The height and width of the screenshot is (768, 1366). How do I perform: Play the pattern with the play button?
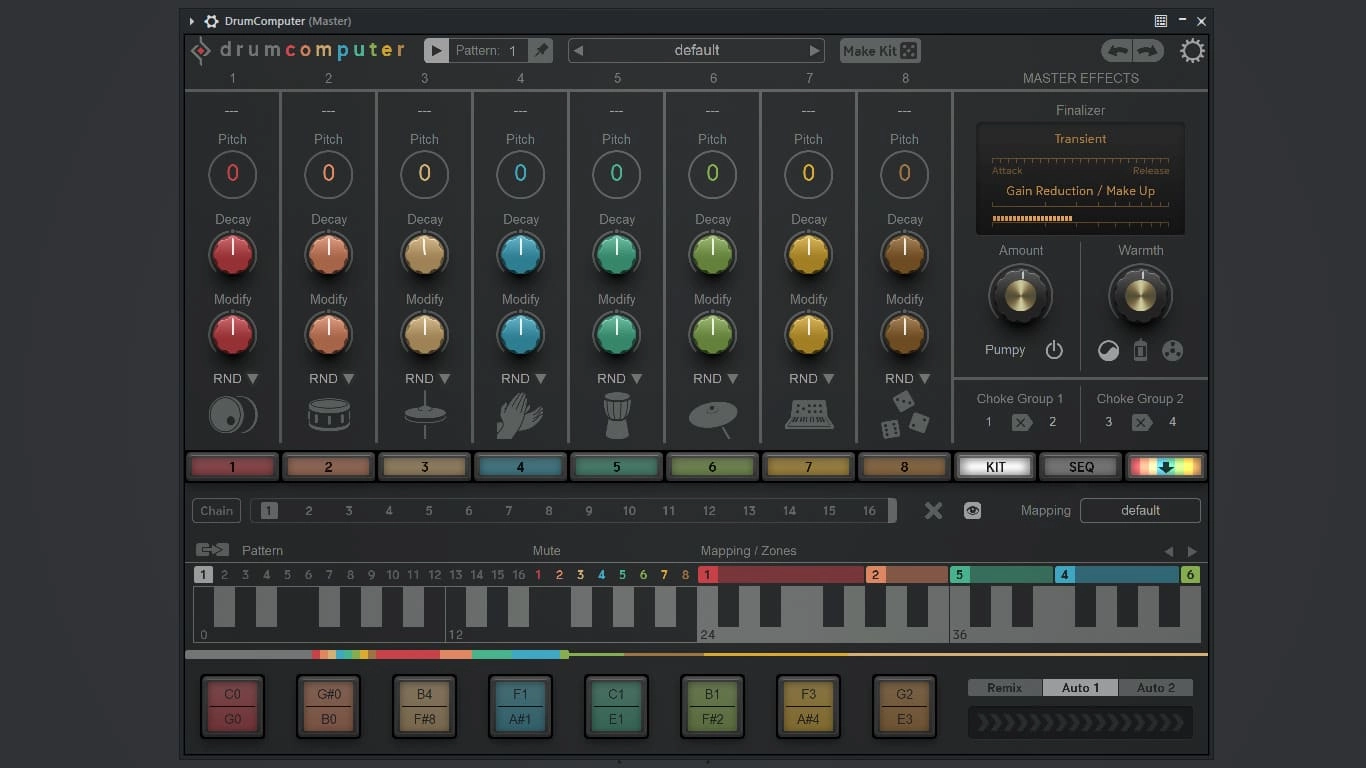pyautogui.click(x=436, y=50)
